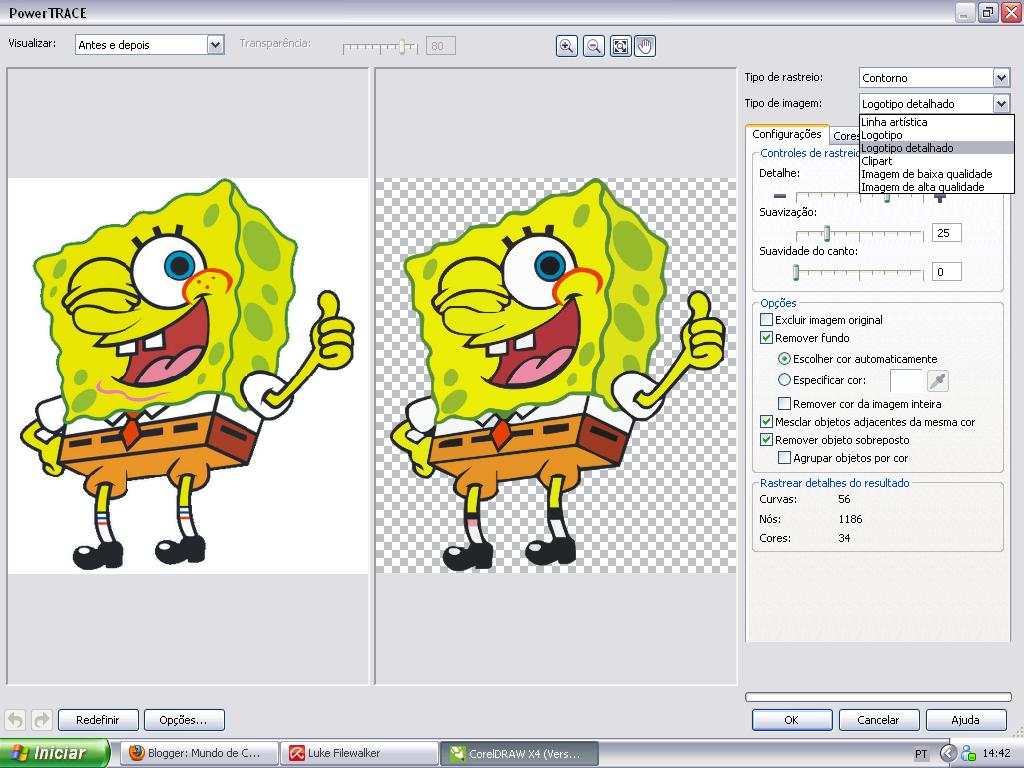Viewport: 1024px width, 768px height.
Task: Open the Firefox Blogger taskbar item
Action: 200,754
